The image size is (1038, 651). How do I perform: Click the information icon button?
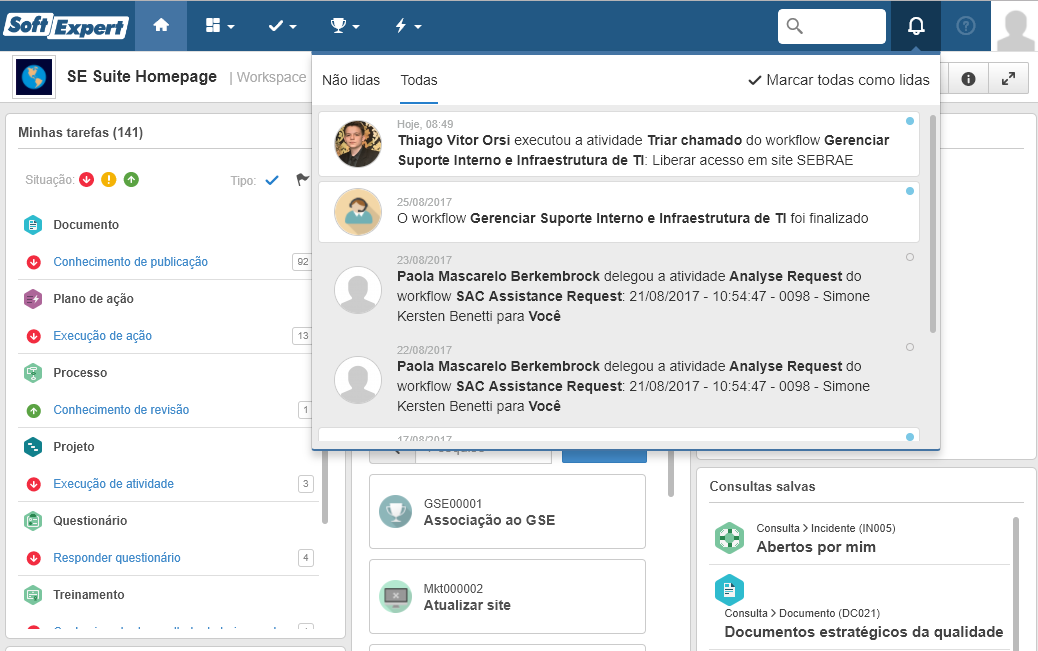(968, 79)
